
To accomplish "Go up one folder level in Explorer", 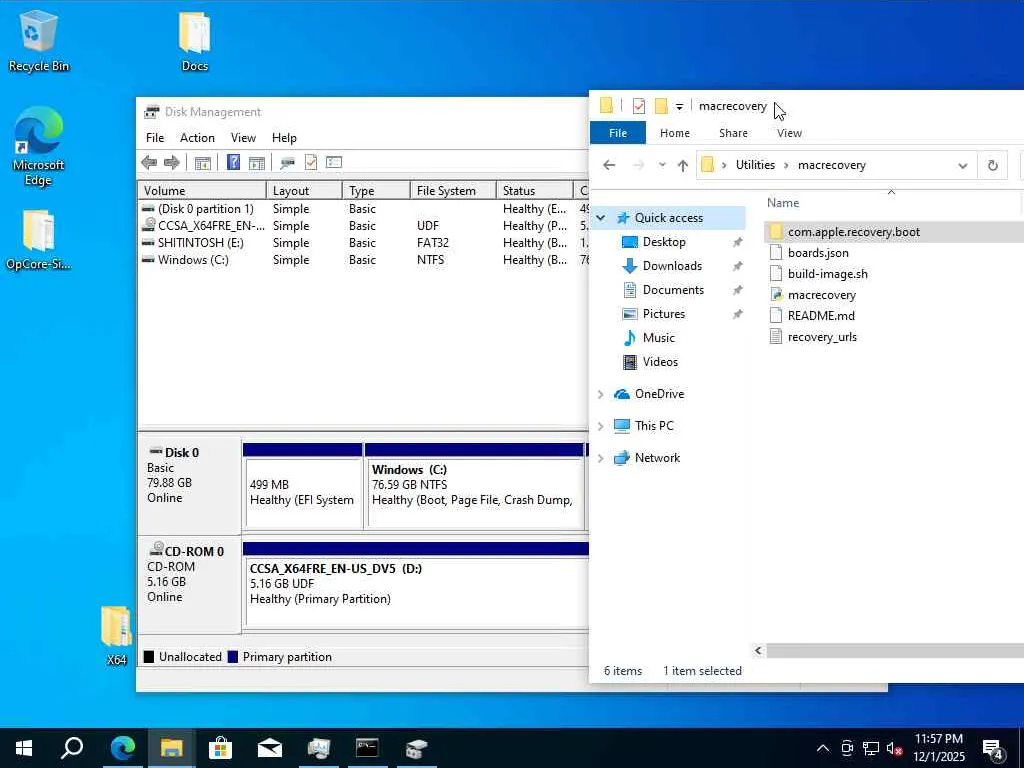I will (682, 165).
